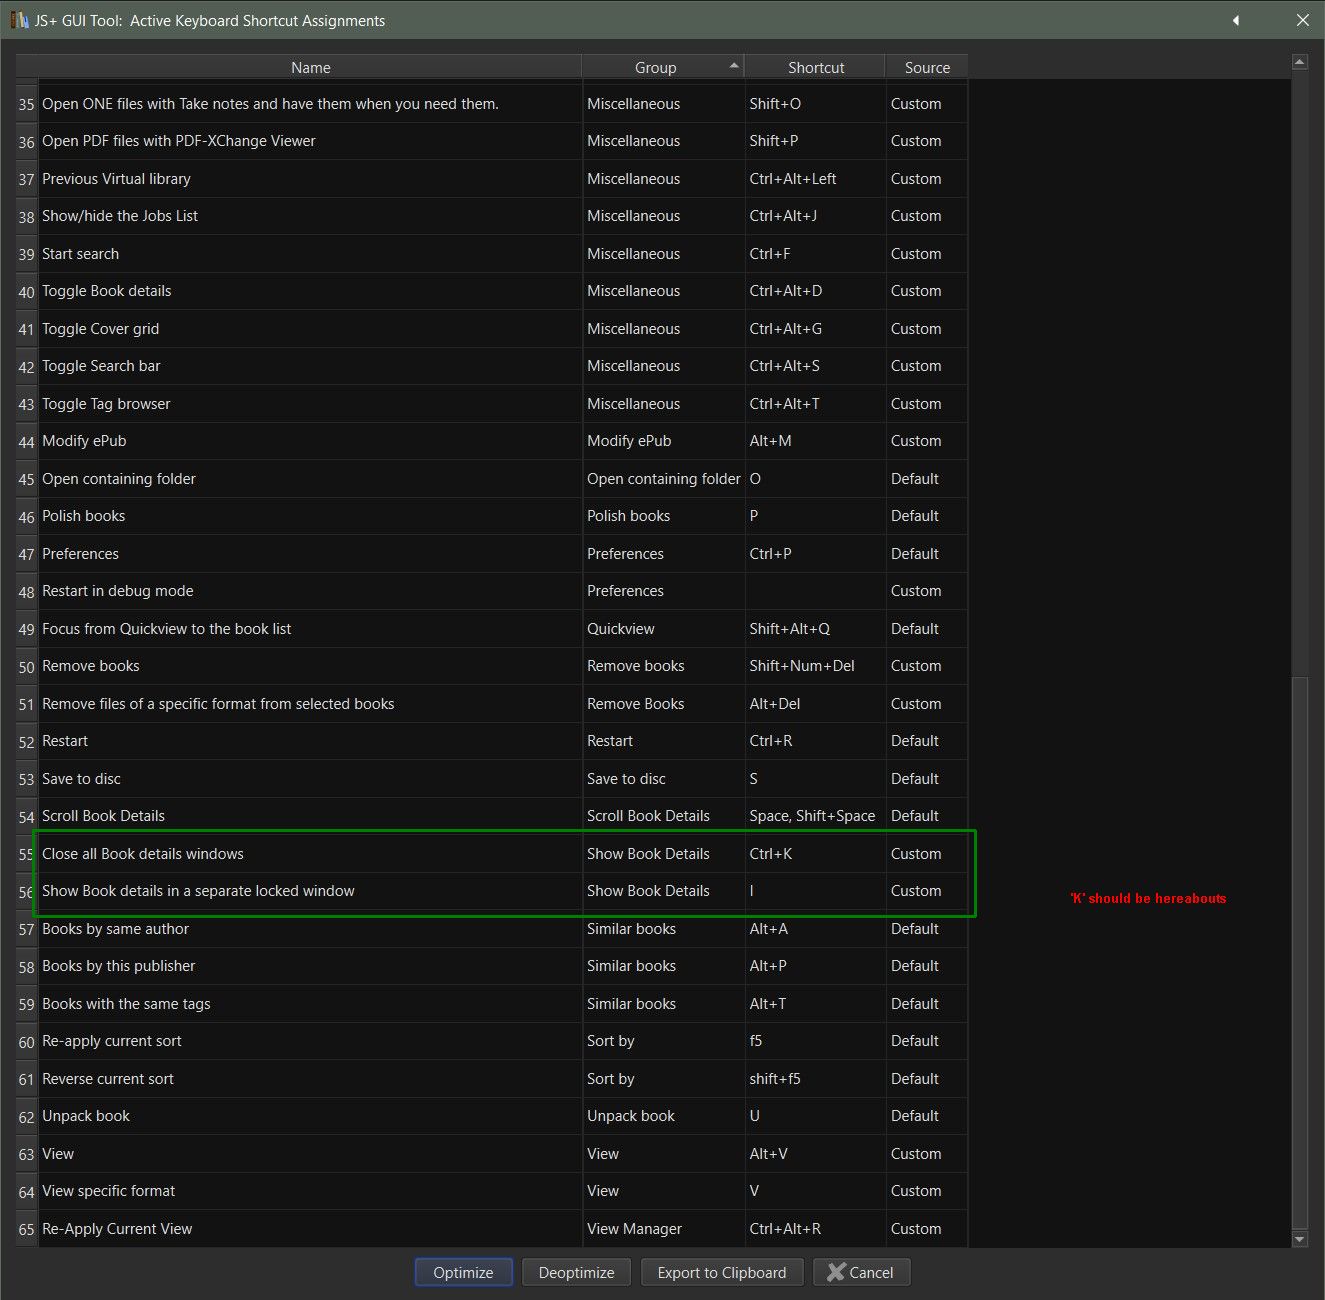Select the 'Books by same author' name cell
1325x1300 pixels.
point(310,929)
